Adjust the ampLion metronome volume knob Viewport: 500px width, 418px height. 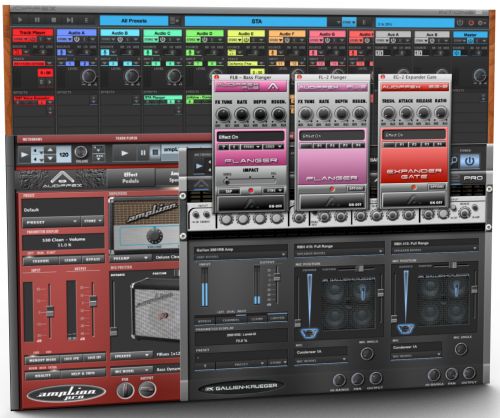point(81,152)
